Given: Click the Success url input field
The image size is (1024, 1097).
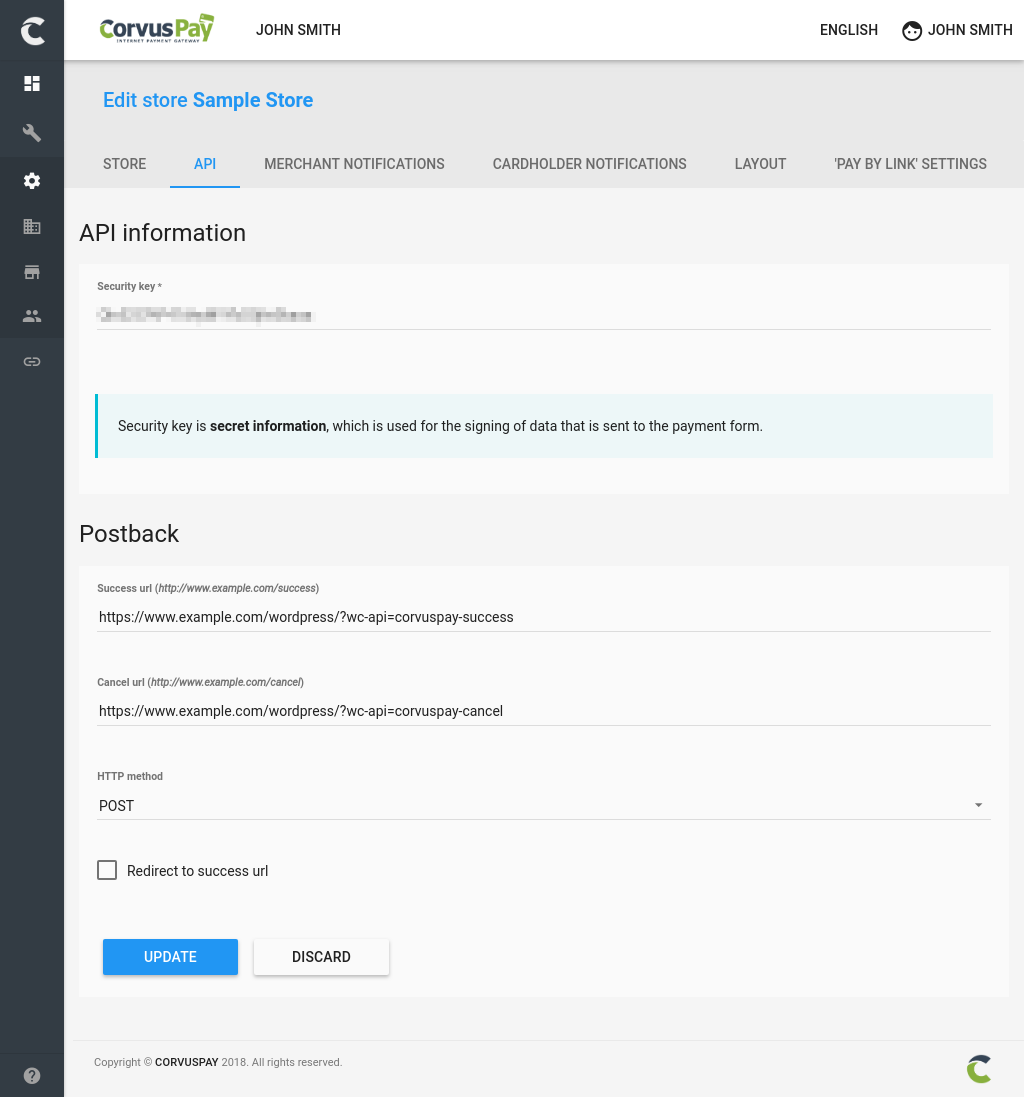Looking at the screenshot, I should (x=543, y=617).
